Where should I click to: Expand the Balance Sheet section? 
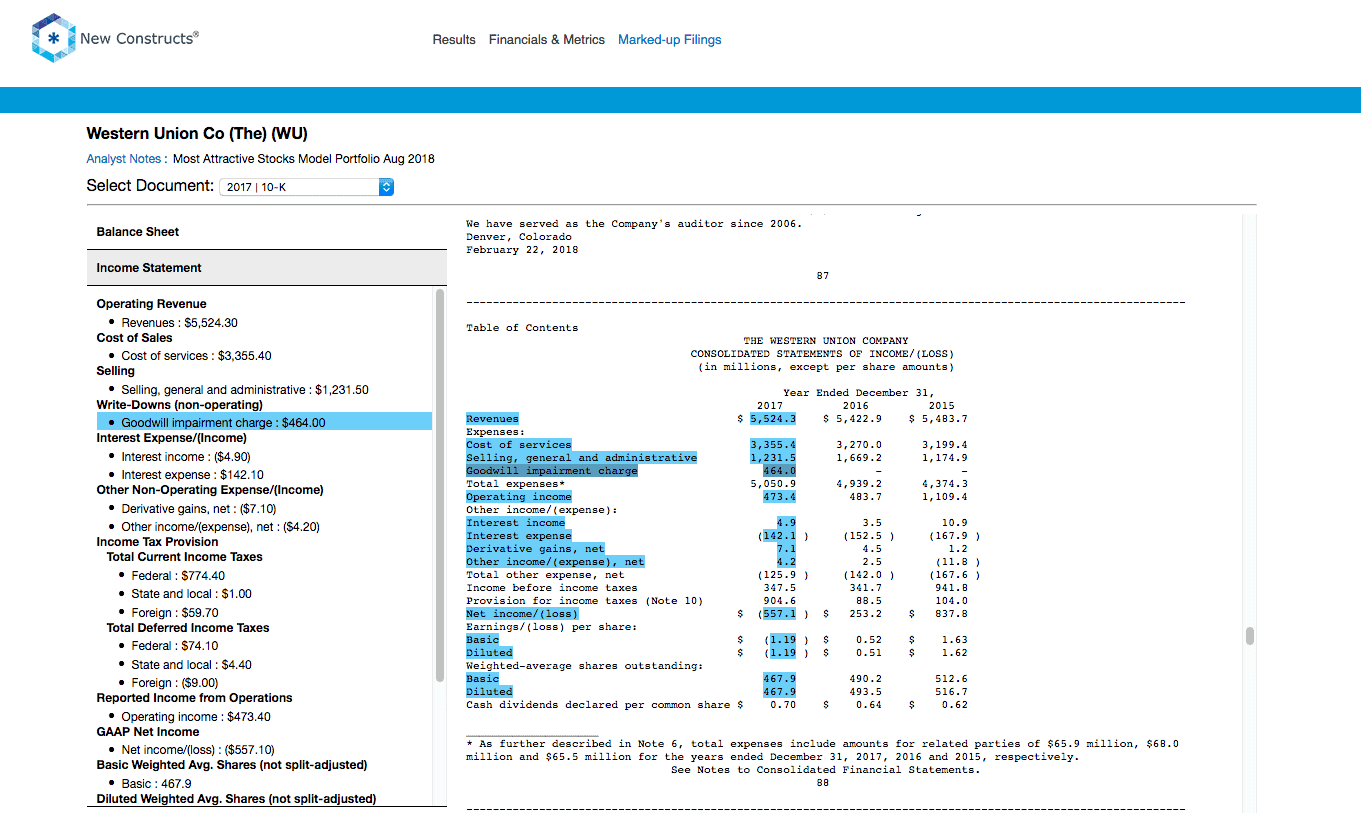pyautogui.click(x=267, y=232)
